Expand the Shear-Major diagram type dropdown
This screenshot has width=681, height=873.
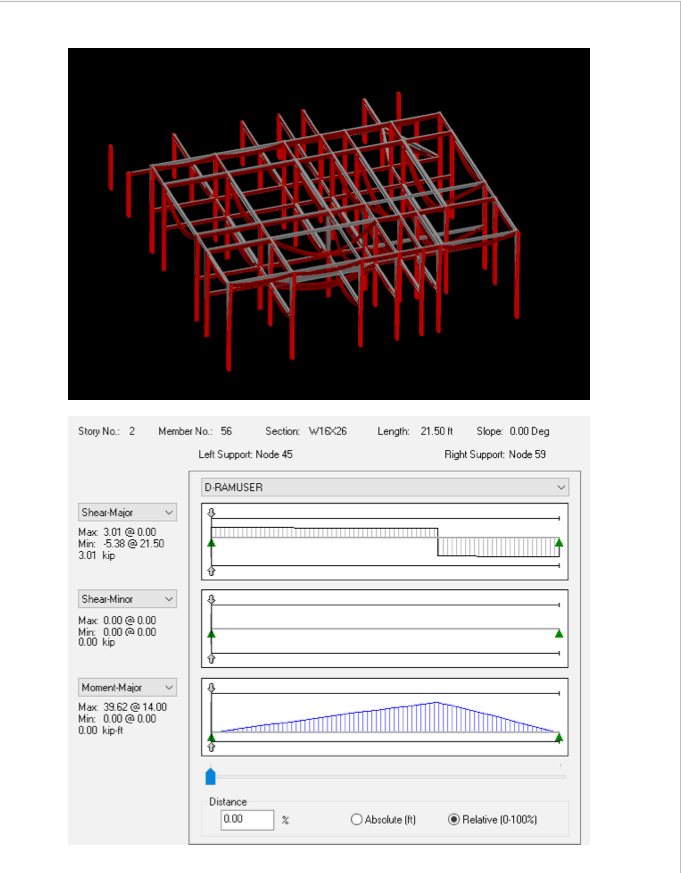pyautogui.click(x=127, y=512)
